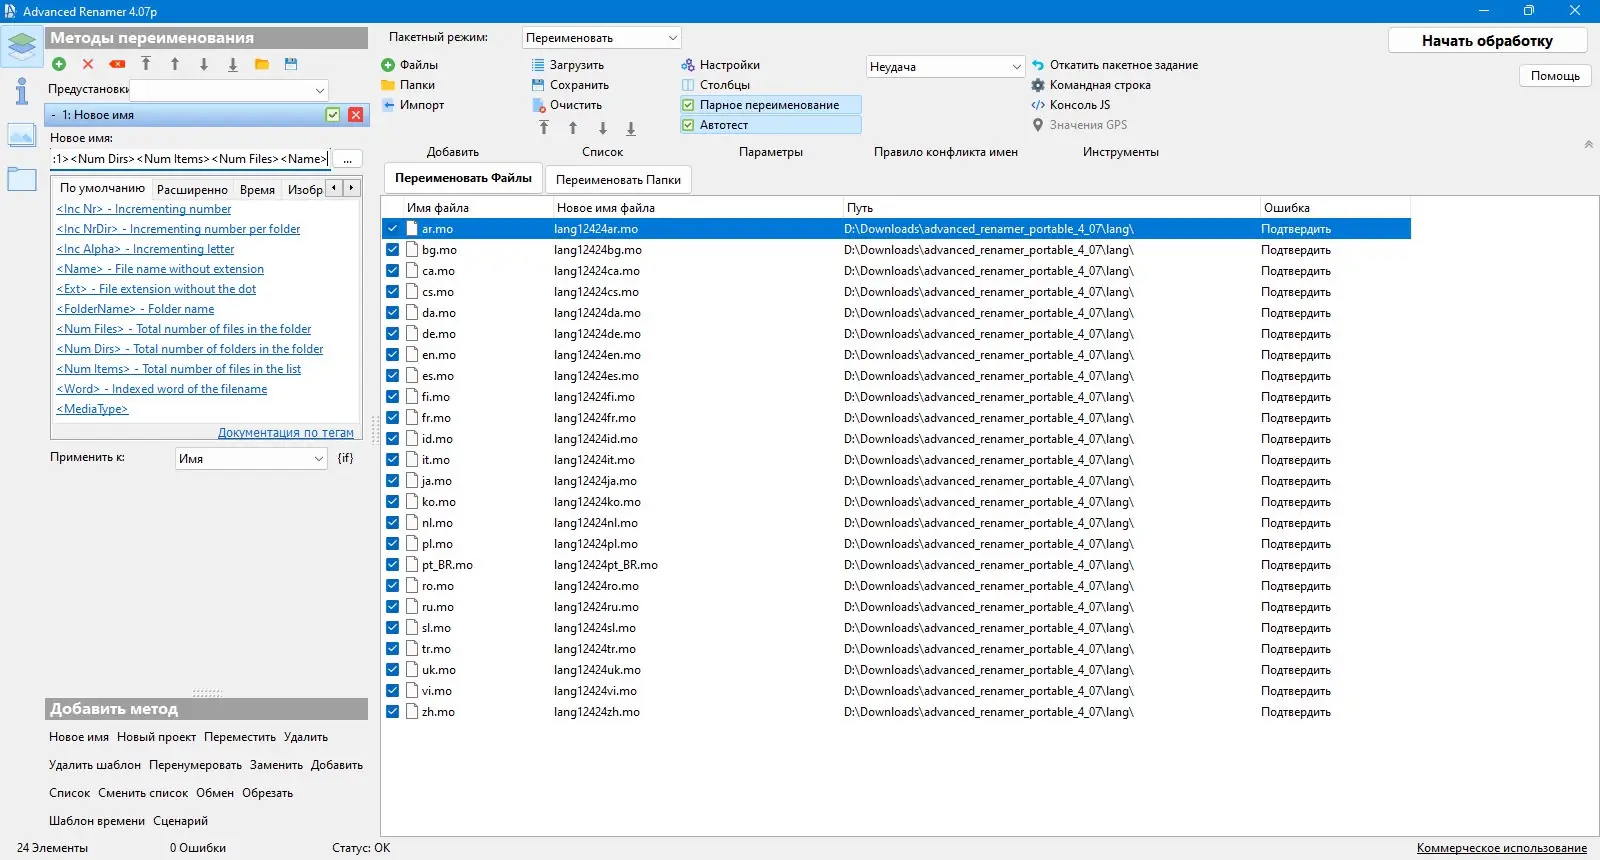Click the red X remove method icon
Image resolution: width=1600 pixels, height=860 pixels.
pos(88,64)
